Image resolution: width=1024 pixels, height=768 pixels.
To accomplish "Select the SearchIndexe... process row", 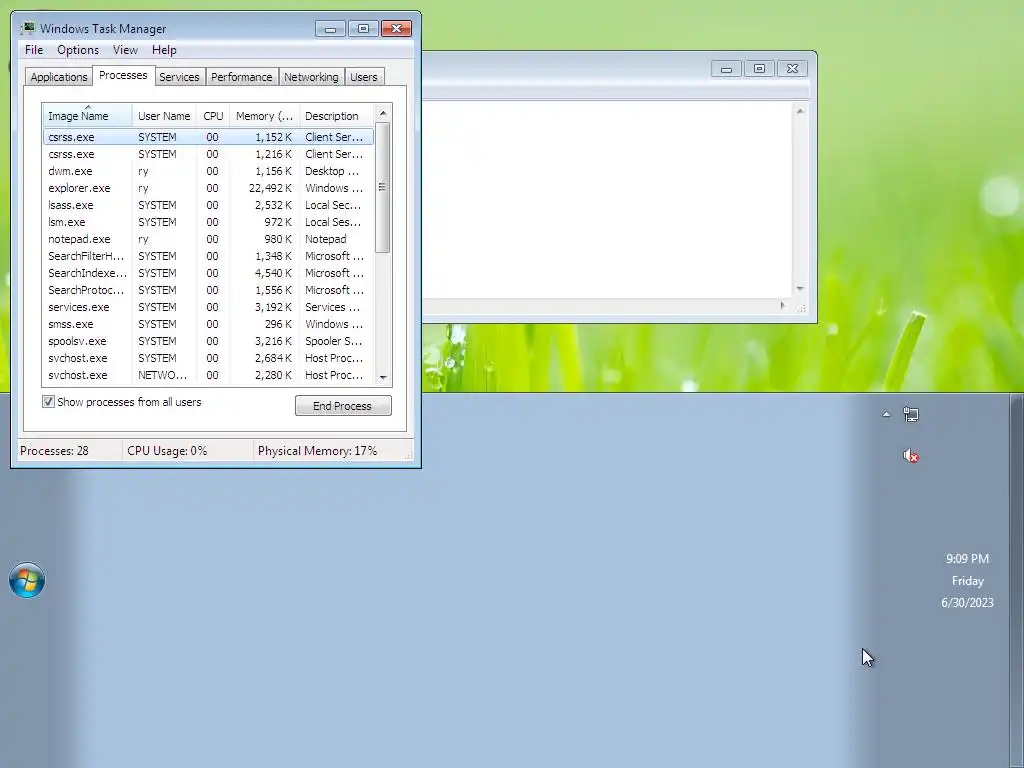I will [x=208, y=273].
